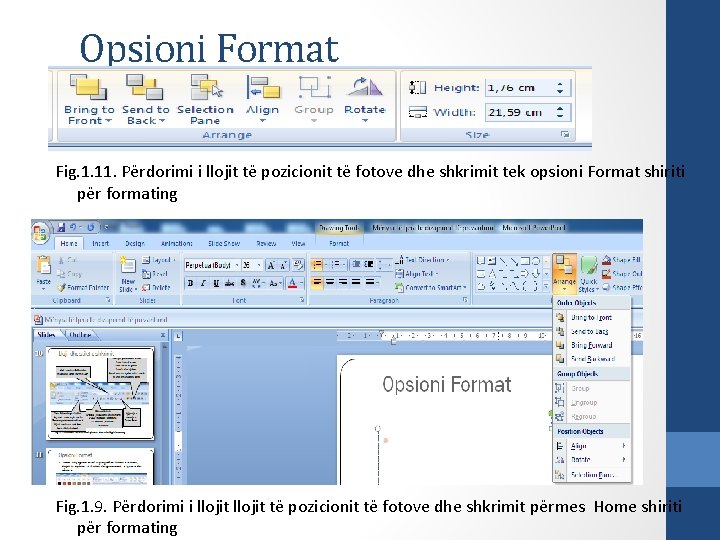This screenshot has height=540, width=720.
Task: Click the large Align button in the Arrange group
Action: tap(263, 99)
